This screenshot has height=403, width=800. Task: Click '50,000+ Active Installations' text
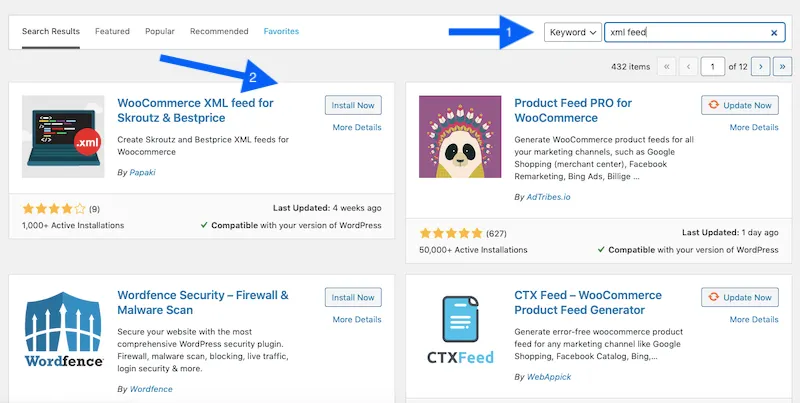tap(473, 250)
